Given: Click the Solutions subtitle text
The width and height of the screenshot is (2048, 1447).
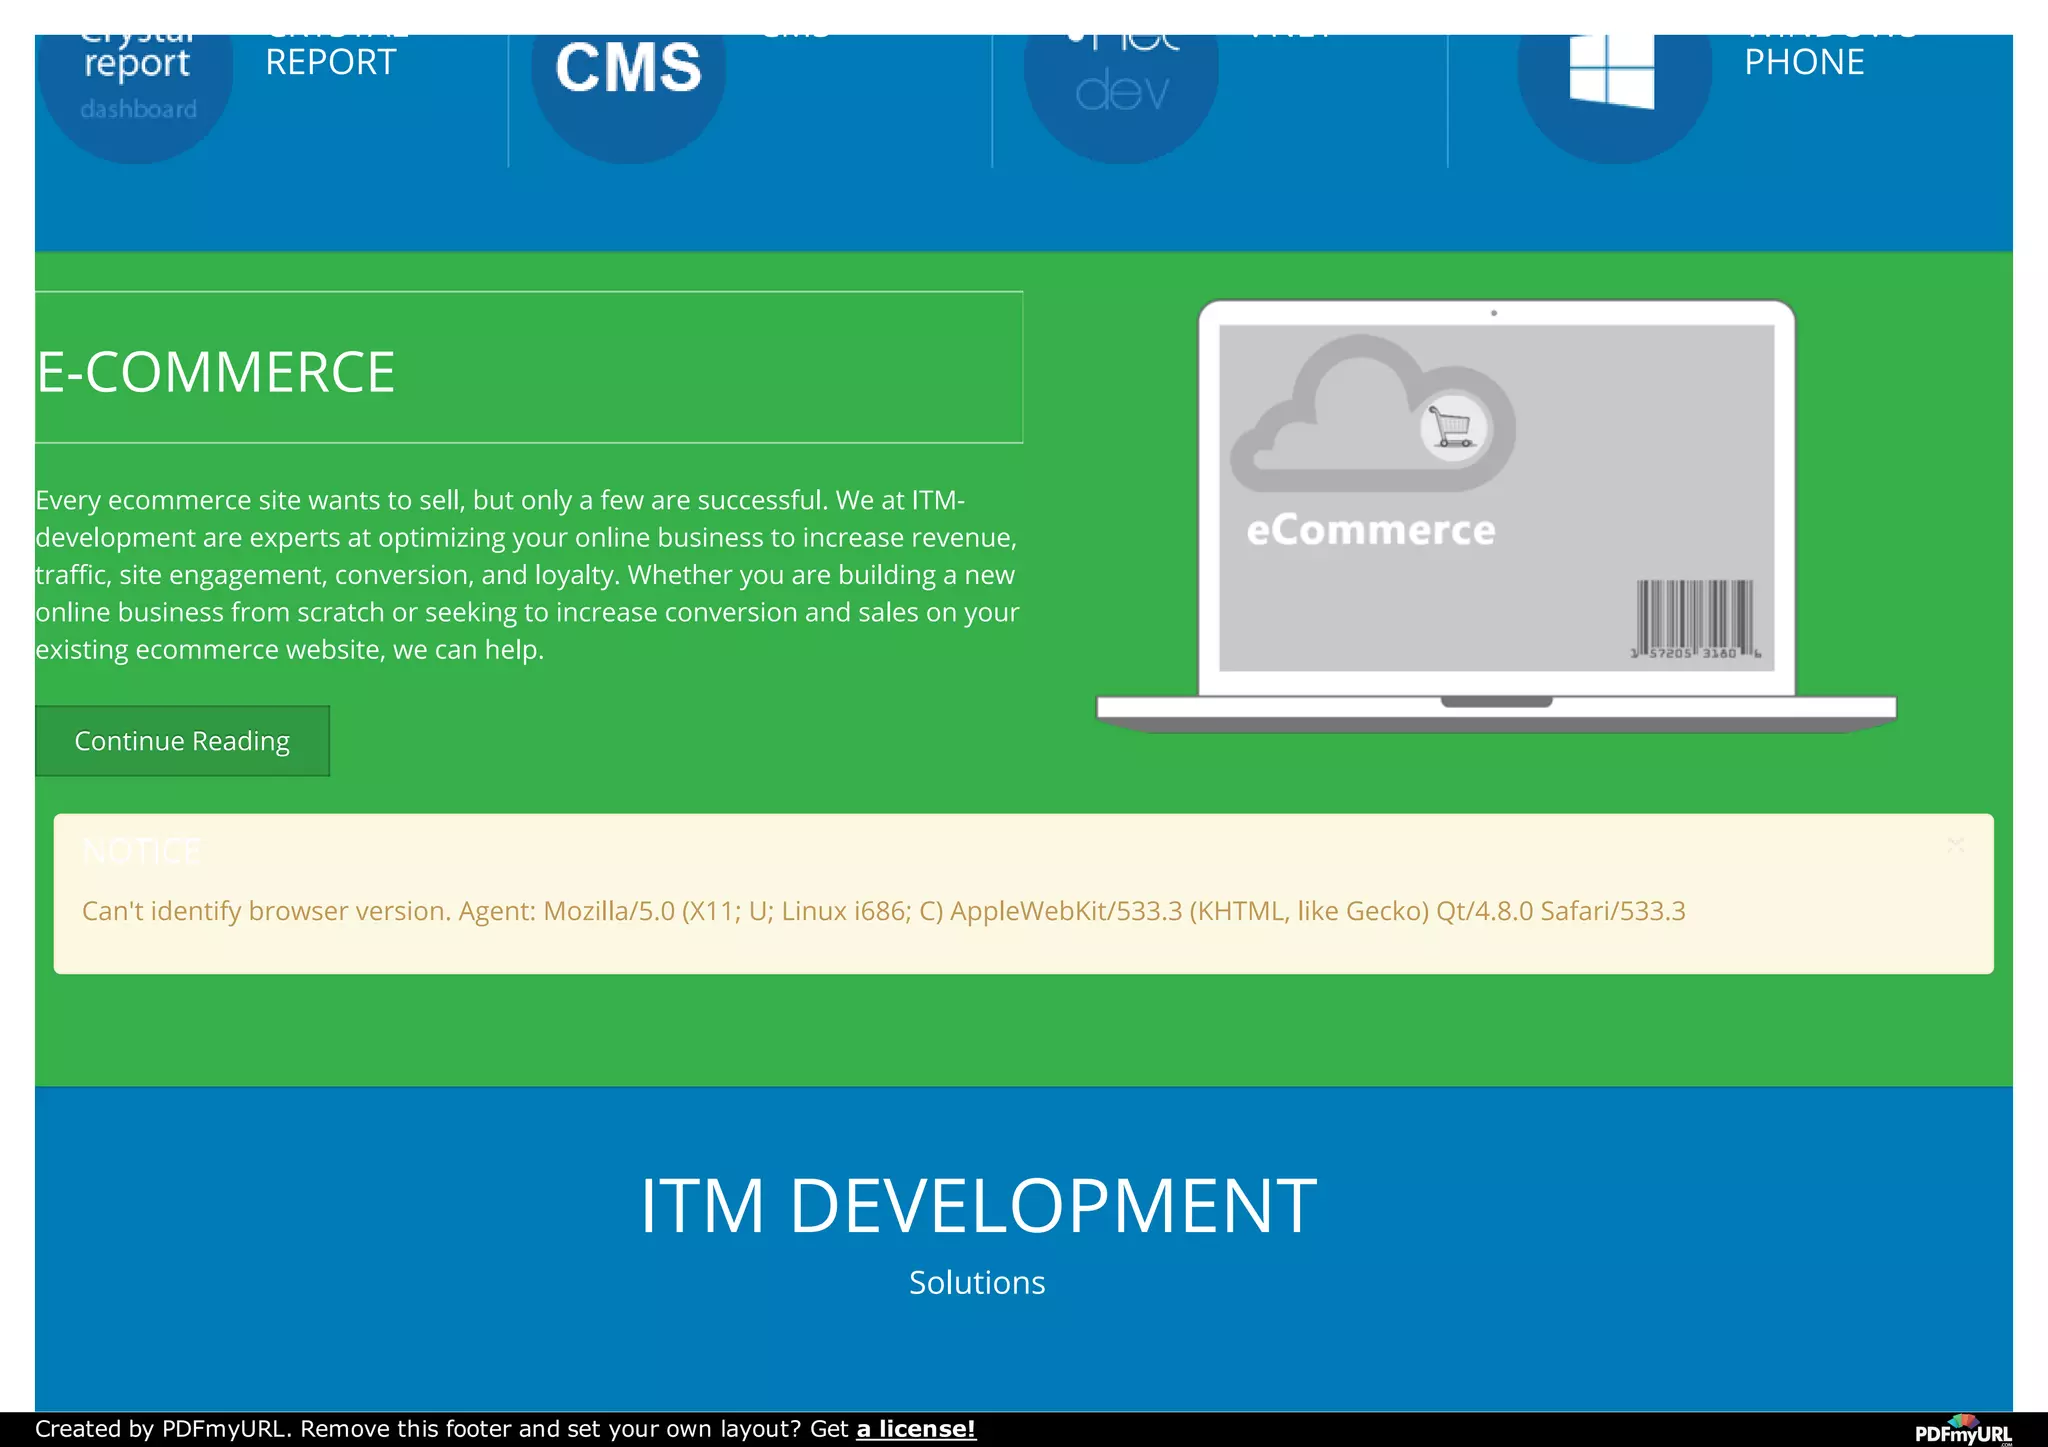Looking at the screenshot, I should pyautogui.click(x=977, y=1283).
